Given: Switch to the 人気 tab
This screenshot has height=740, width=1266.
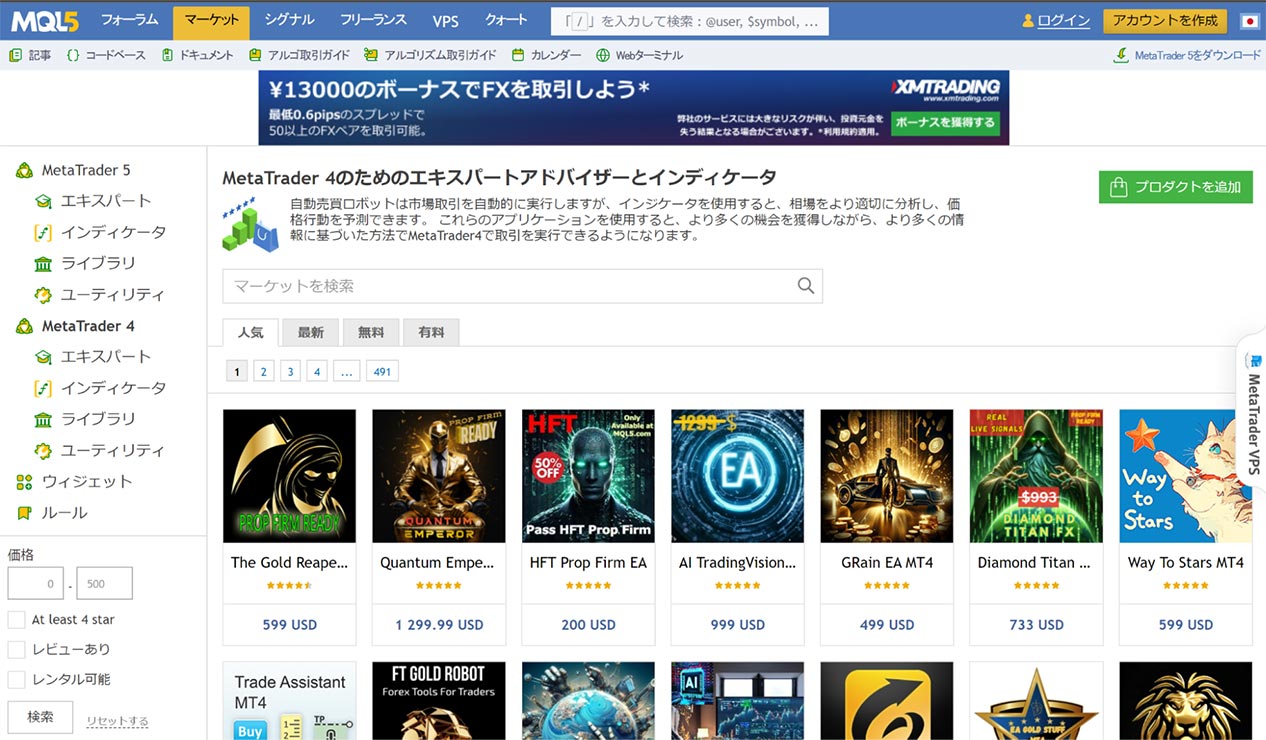Looking at the screenshot, I should (x=251, y=332).
